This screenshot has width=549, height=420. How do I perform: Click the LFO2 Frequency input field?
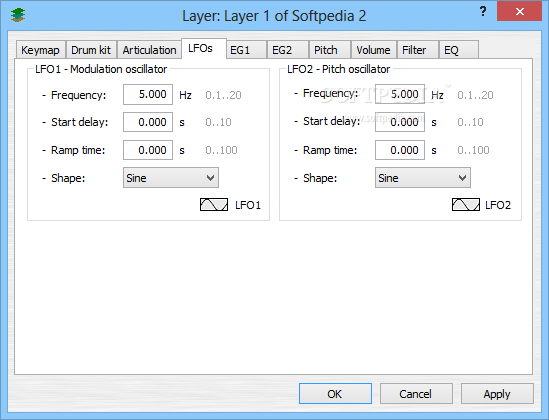tap(400, 94)
